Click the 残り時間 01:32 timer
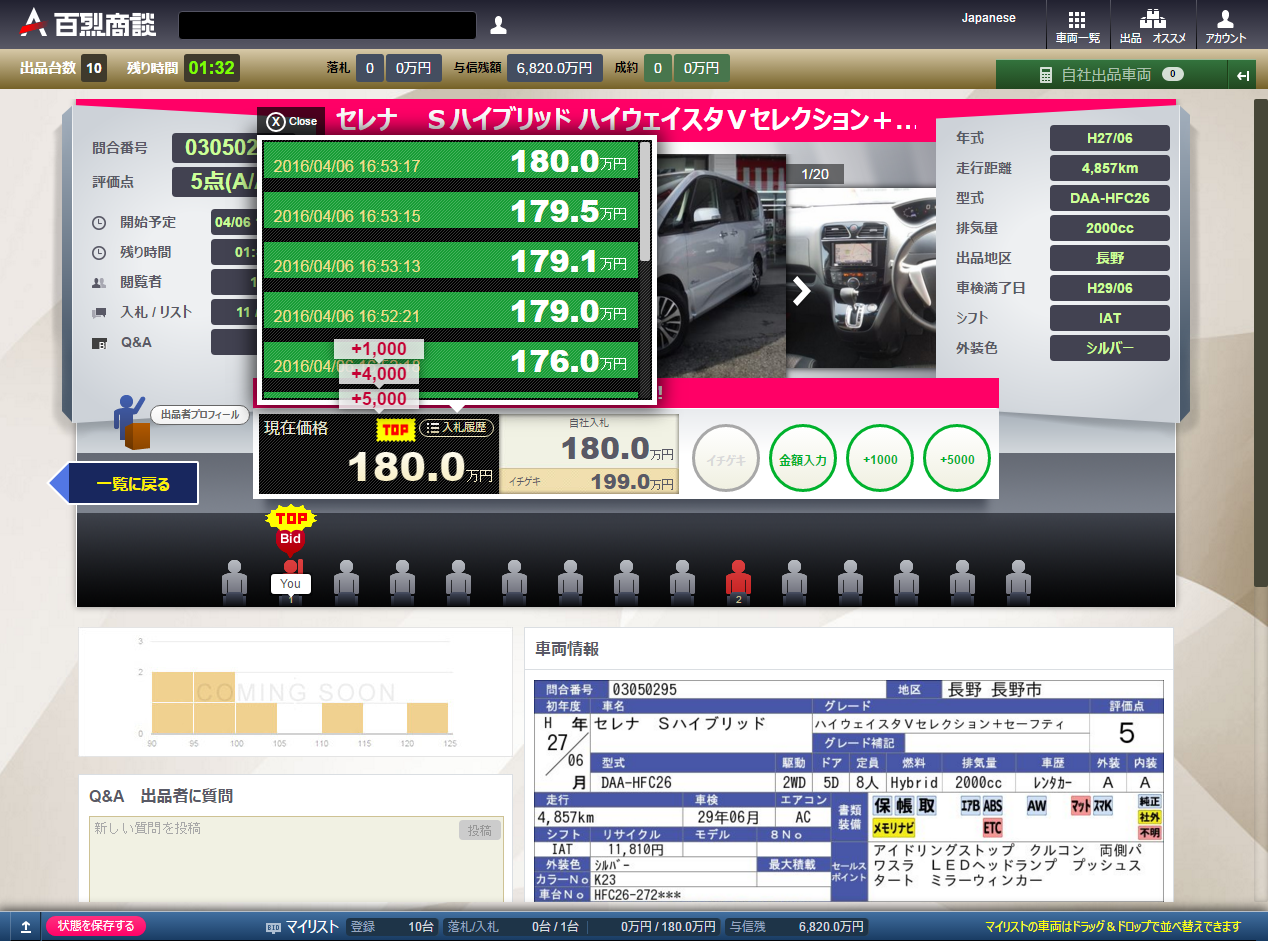The width and height of the screenshot is (1268, 941). 211,68
